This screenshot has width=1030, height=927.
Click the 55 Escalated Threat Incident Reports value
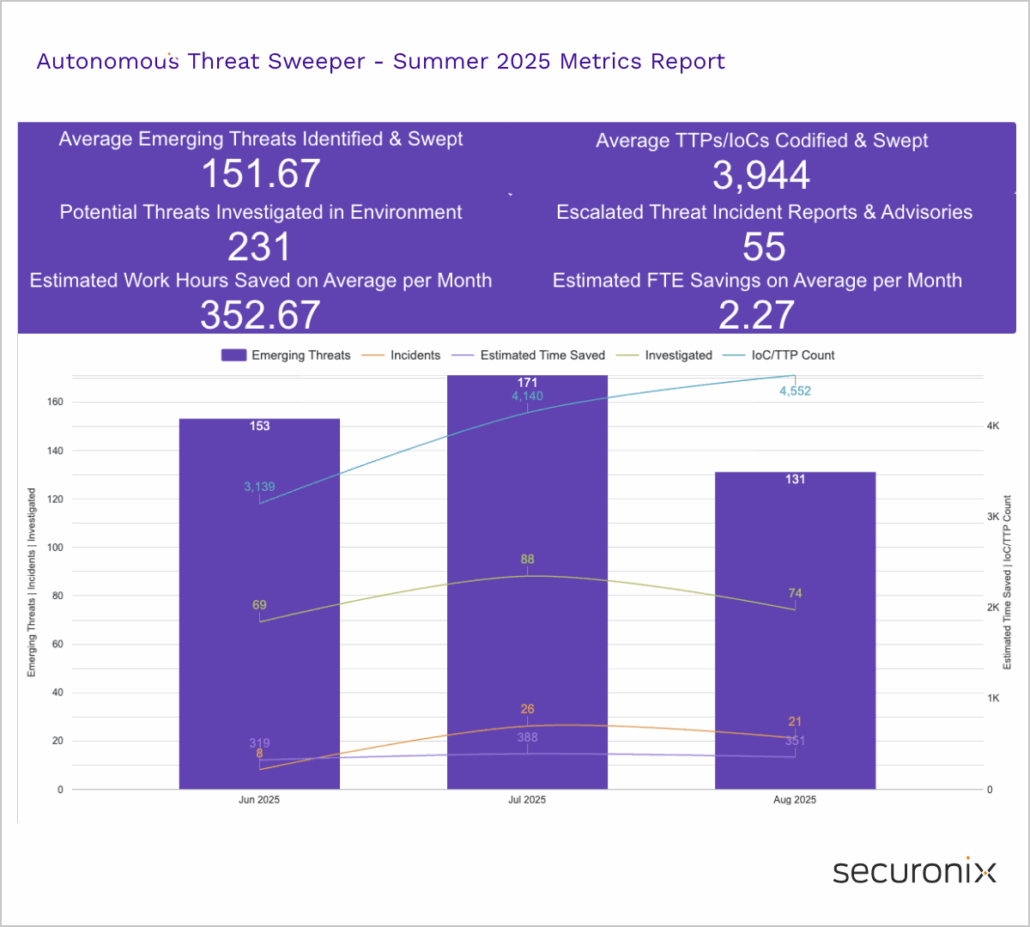pos(764,247)
